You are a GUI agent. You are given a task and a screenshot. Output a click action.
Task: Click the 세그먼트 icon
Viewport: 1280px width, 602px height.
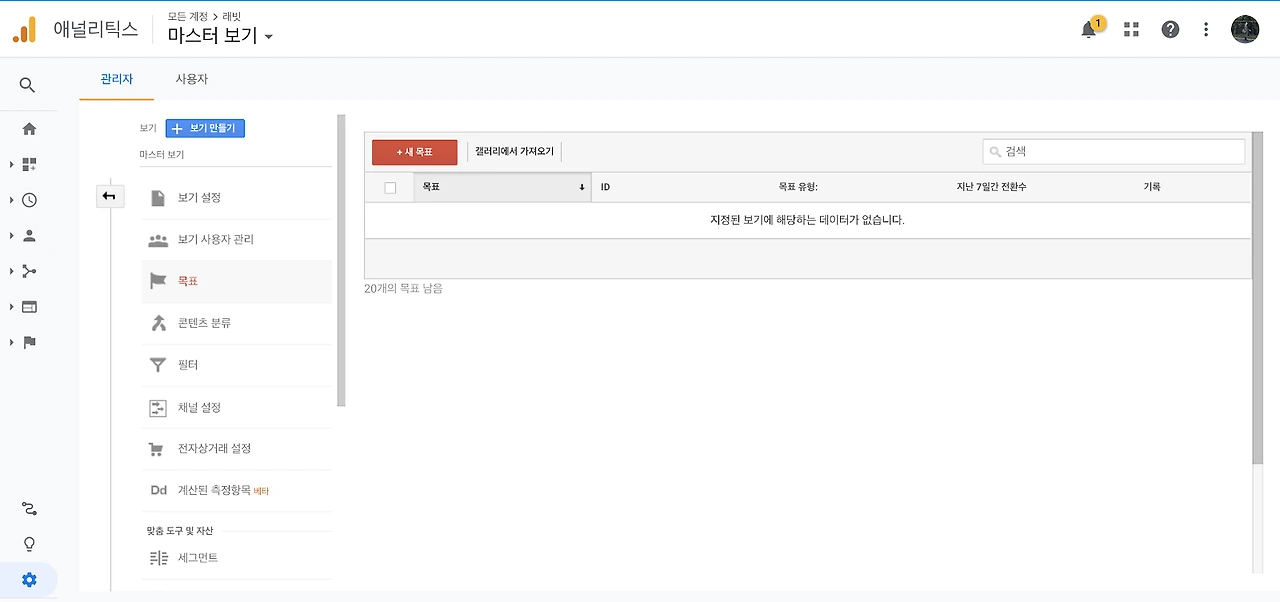pos(158,558)
